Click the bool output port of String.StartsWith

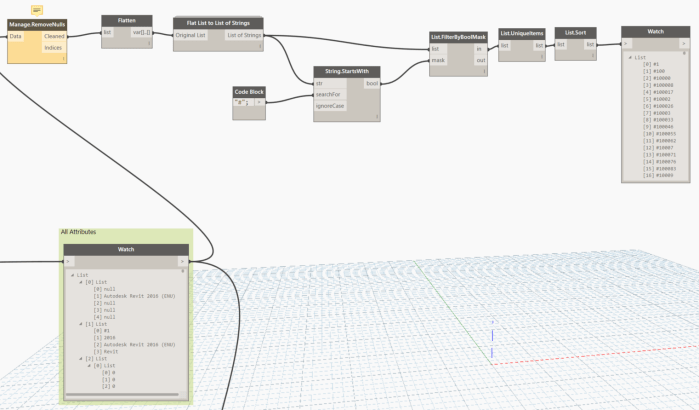tap(372, 83)
